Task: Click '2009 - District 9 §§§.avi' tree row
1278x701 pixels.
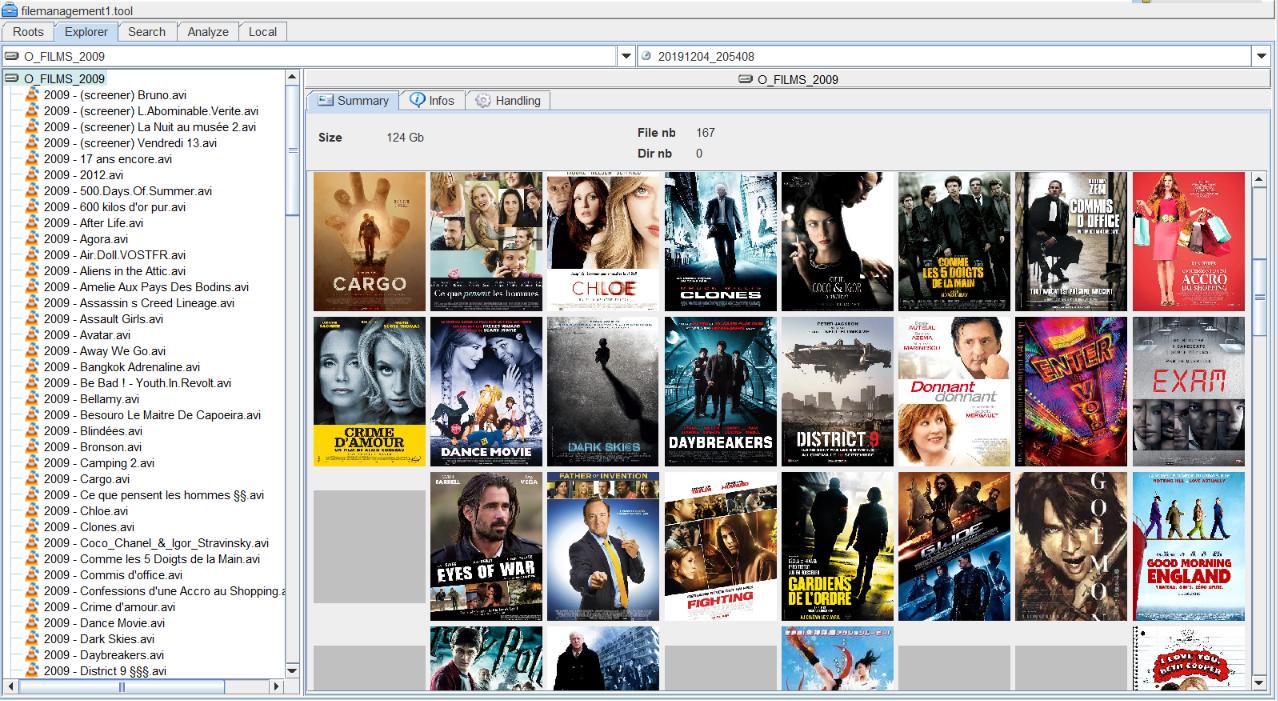Action: [x=105, y=671]
